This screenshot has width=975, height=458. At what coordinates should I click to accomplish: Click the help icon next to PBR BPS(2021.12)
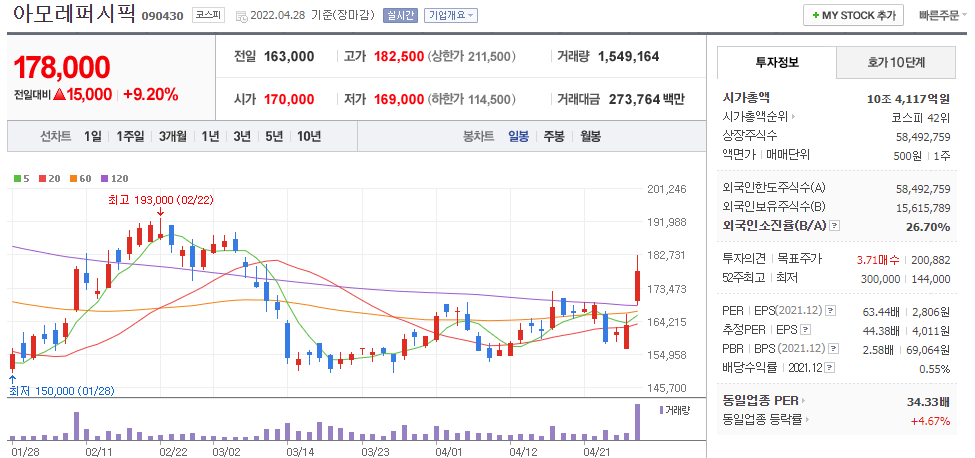coord(834,349)
